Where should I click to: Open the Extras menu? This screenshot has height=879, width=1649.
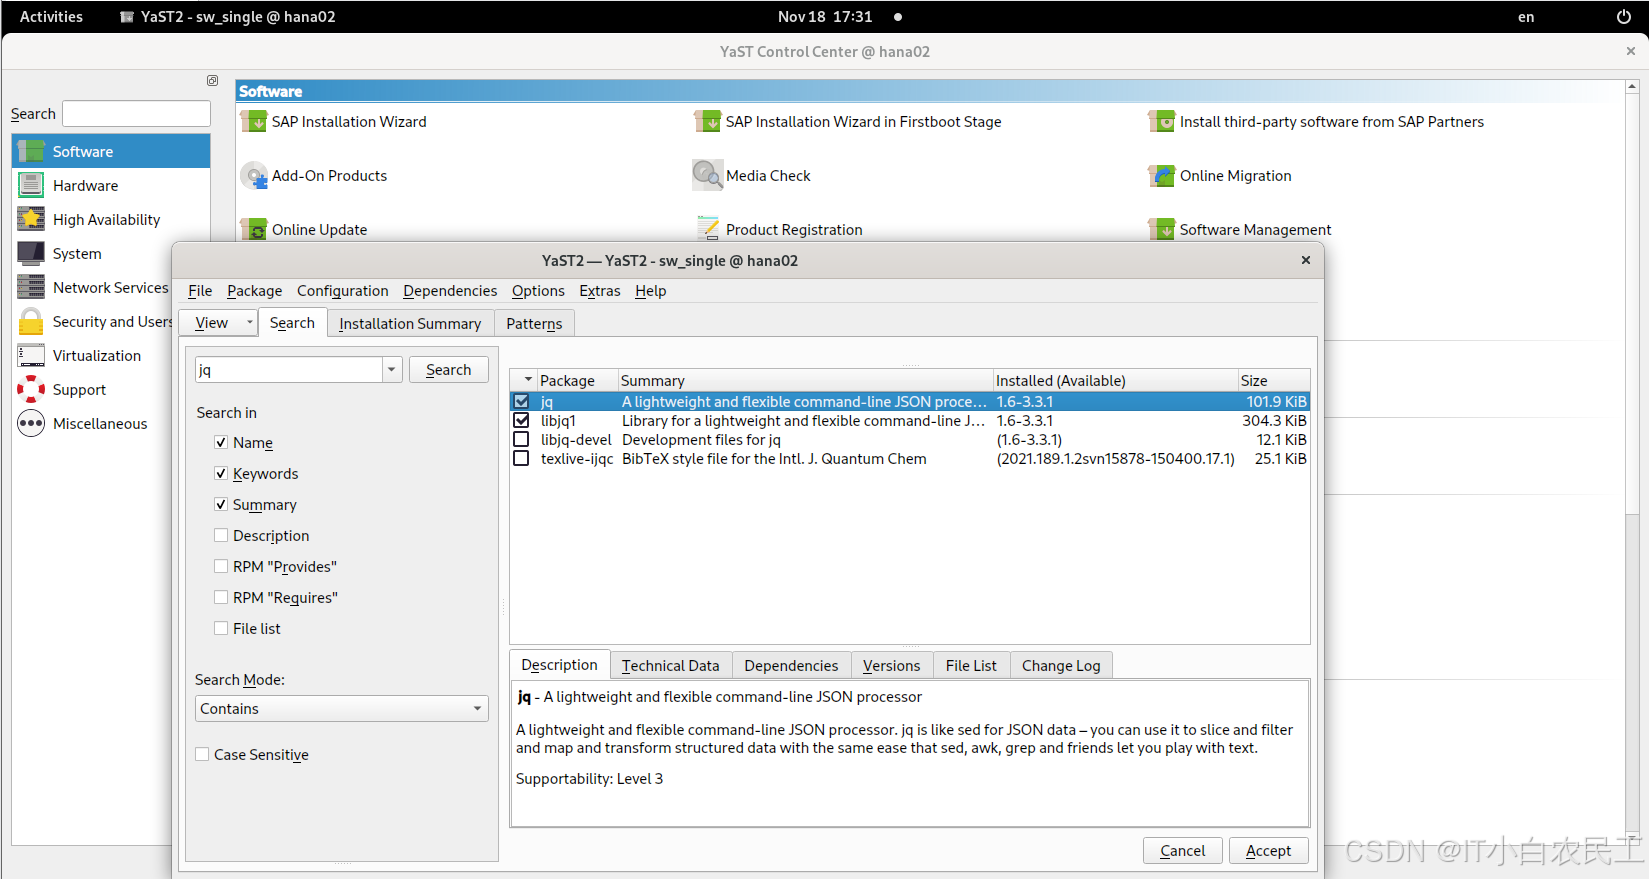600,291
